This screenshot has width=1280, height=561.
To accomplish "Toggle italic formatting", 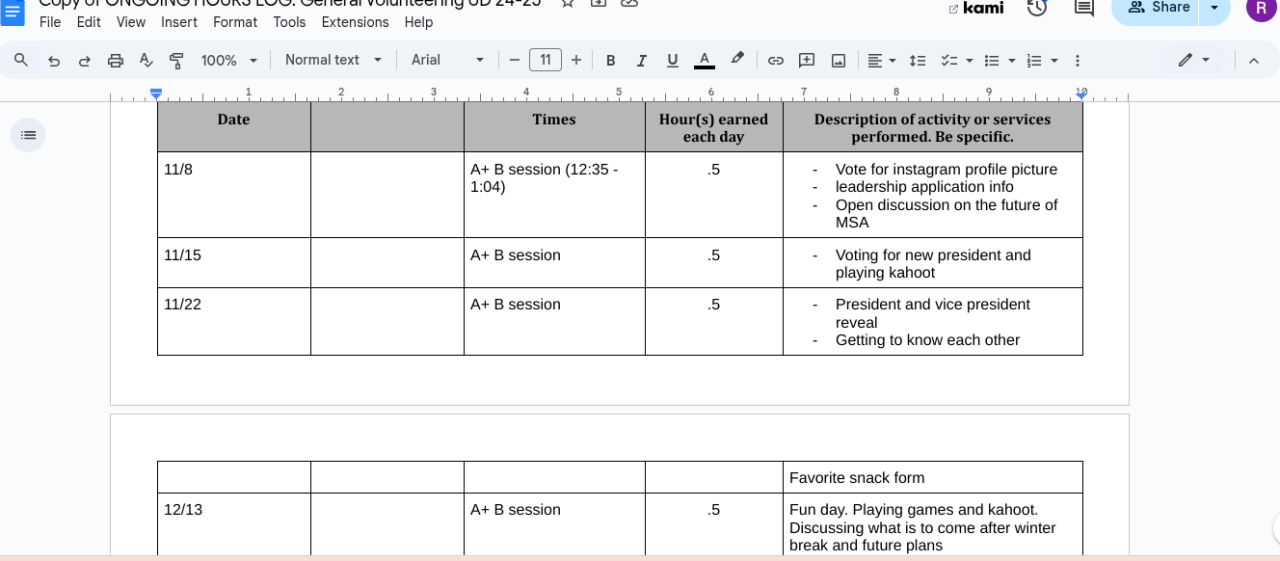I will coord(641,60).
